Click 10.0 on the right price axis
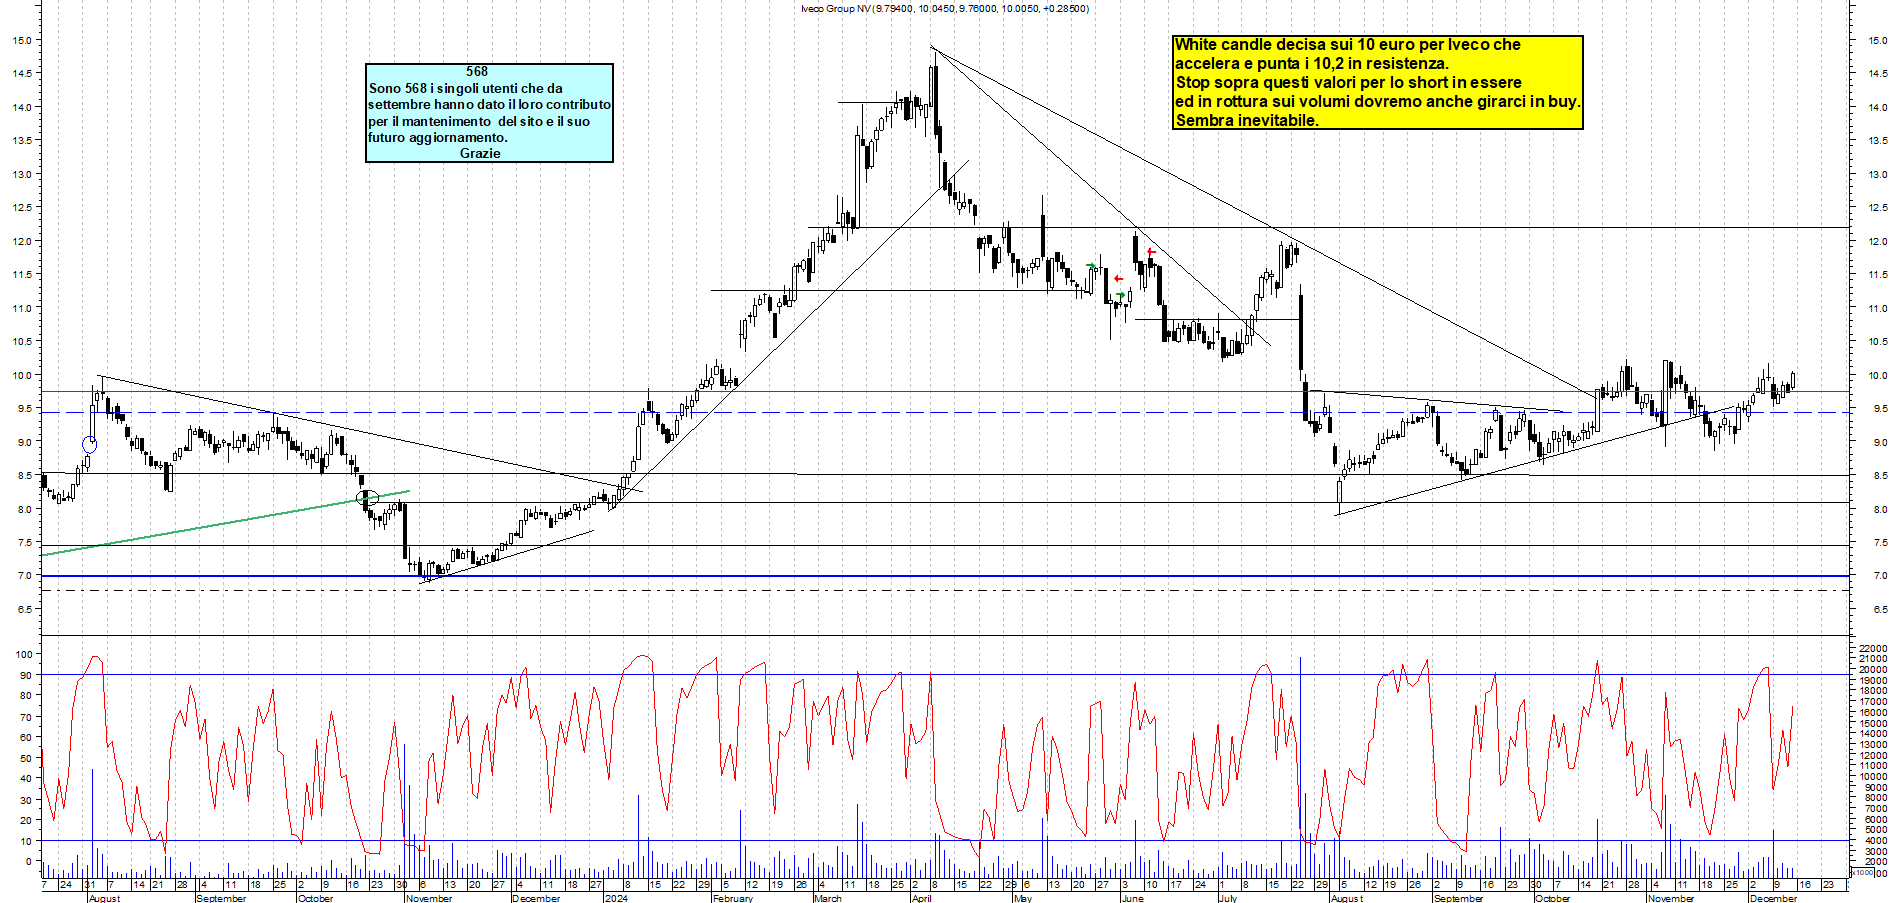The image size is (1890, 903). click(x=1877, y=376)
